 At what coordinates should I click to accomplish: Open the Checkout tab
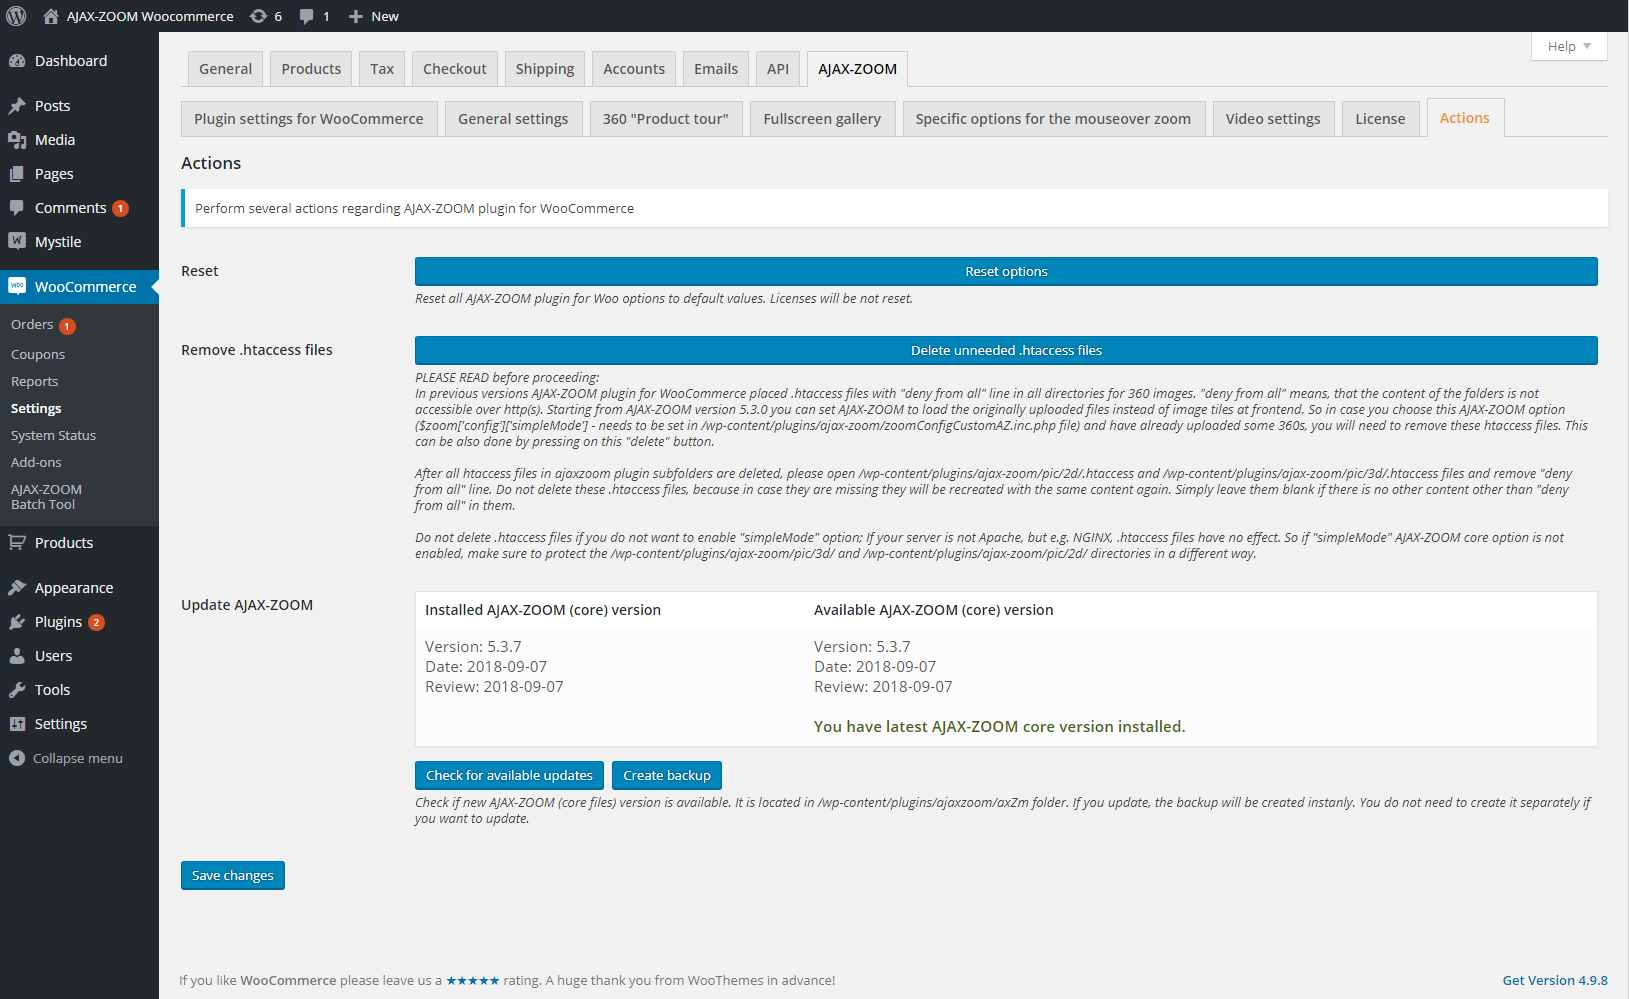(x=455, y=69)
